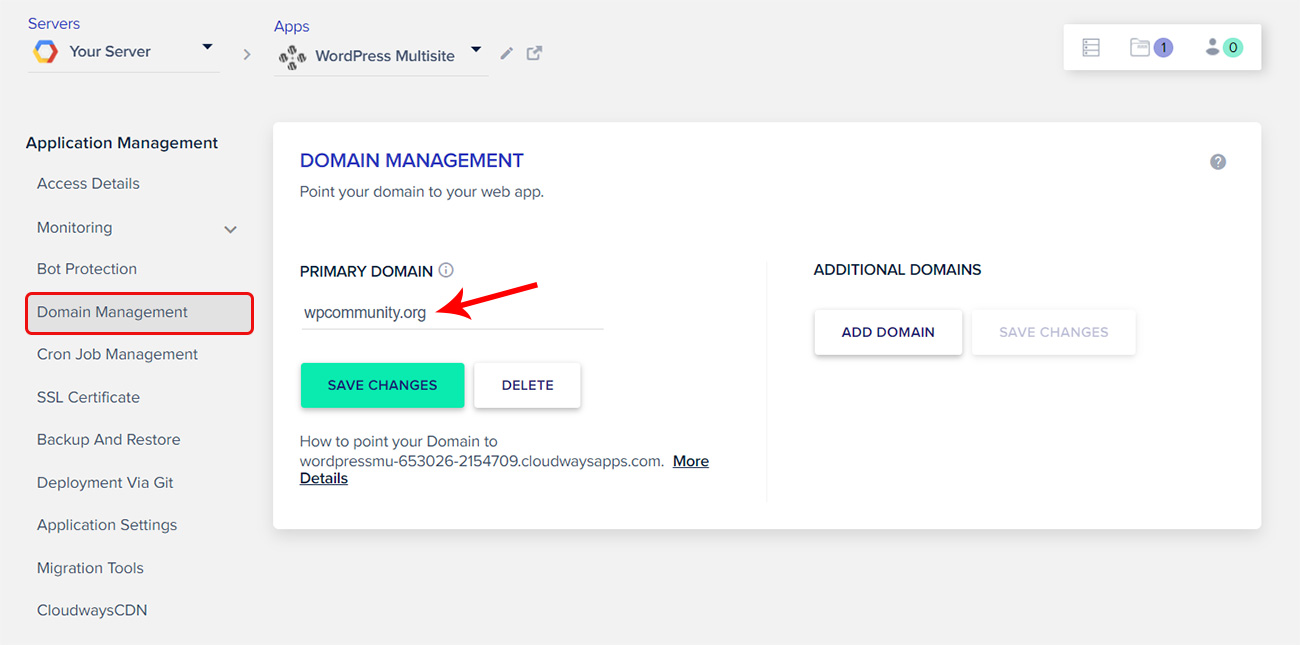Select Cron Job Management in the sidebar

pyautogui.click(x=117, y=353)
